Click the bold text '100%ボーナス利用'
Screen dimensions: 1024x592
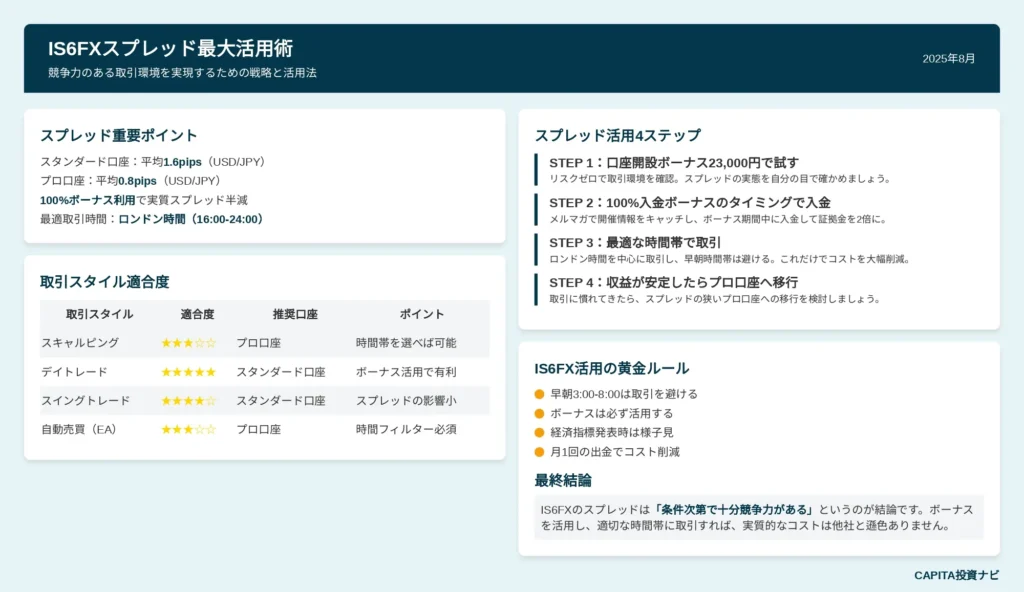pyautogui.click(x=88, y=200)
